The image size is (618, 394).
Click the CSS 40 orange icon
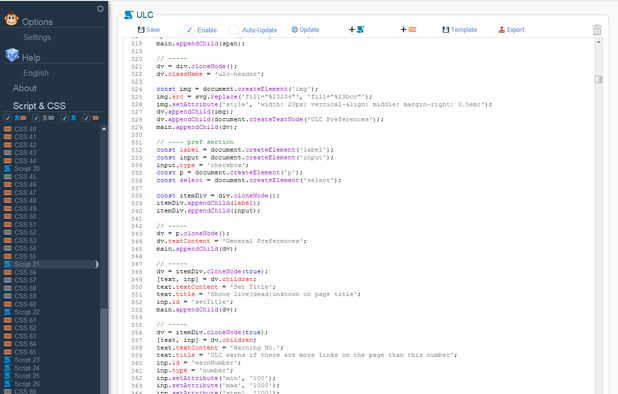tap(7, 129)
